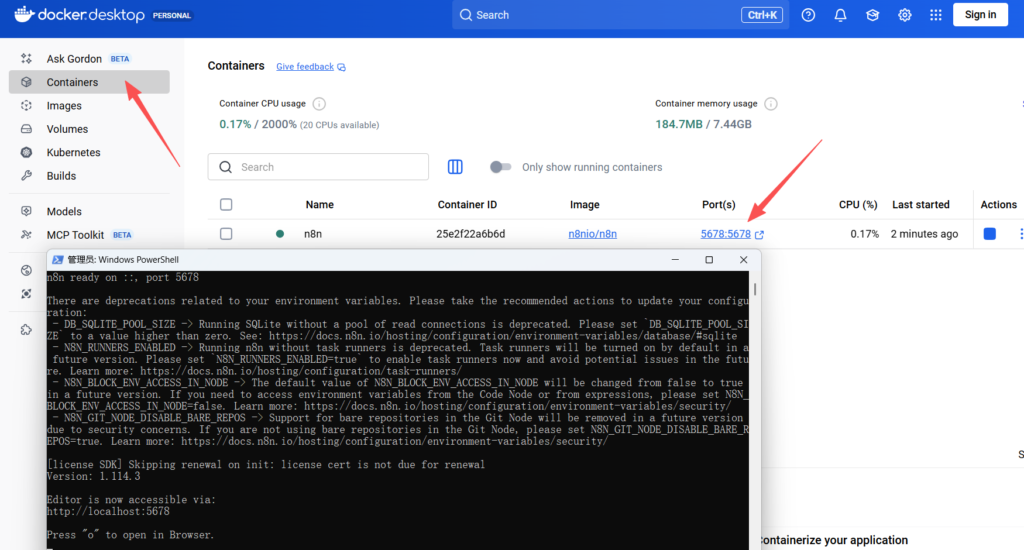1024x550 pixels.
Task: Tick the checkbox for the n8n container
Action: point(226,234)
